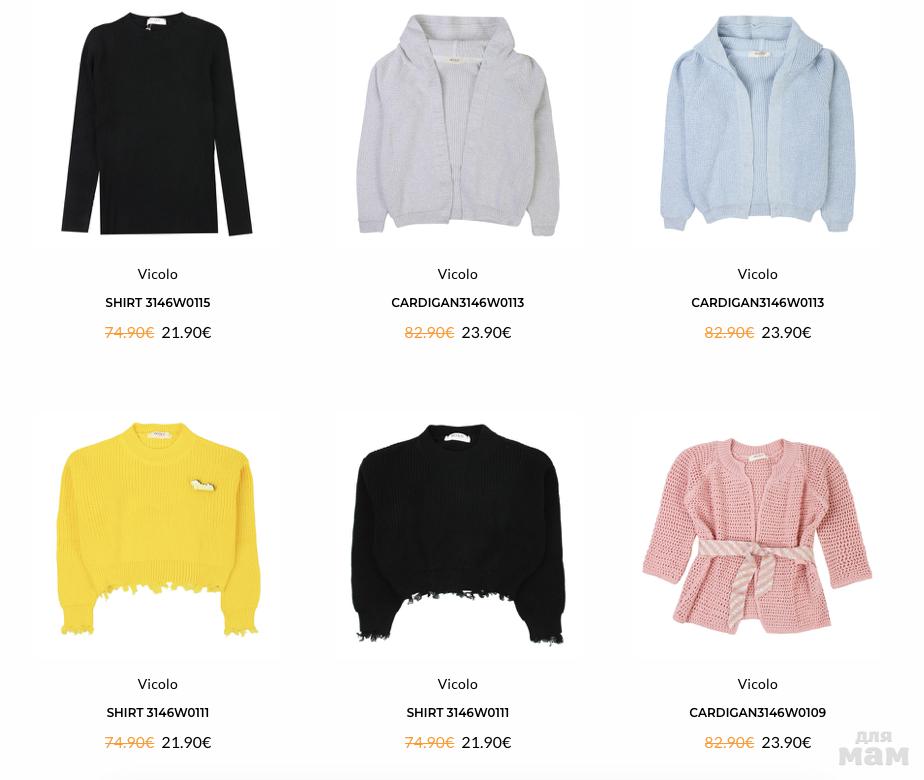Open the light blue cardigan image

point(757,124)
